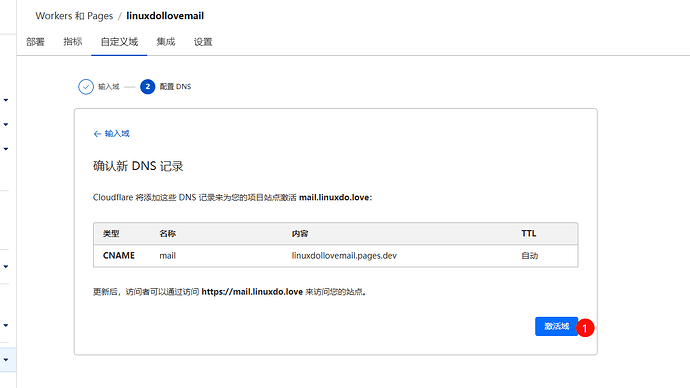The width and height of the screenshot is (690, 388).
Task: Open the 指标 tab
Action: point(73,42)
